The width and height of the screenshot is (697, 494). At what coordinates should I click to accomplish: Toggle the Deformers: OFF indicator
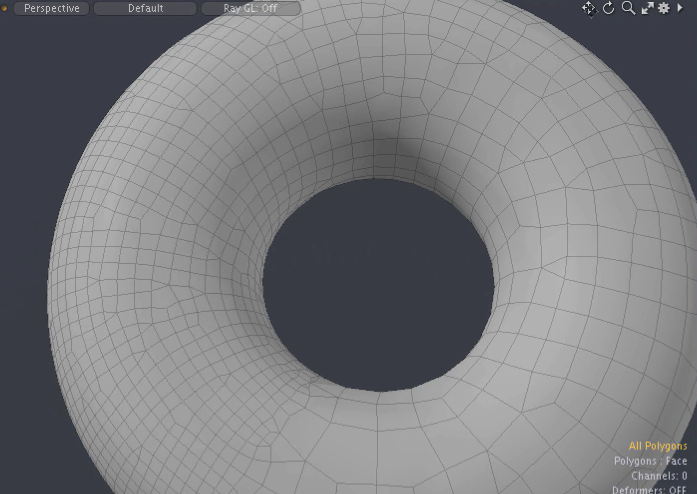point(650,489)
